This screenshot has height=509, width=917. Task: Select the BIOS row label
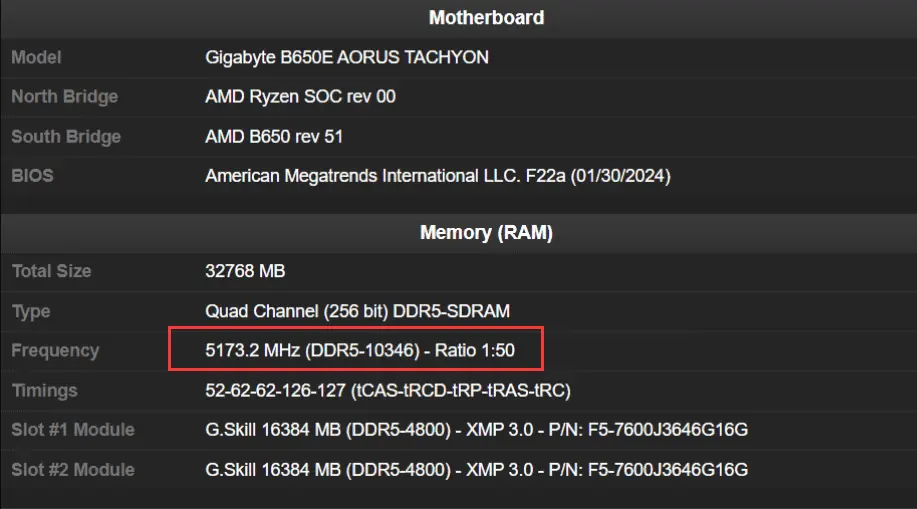32,176
